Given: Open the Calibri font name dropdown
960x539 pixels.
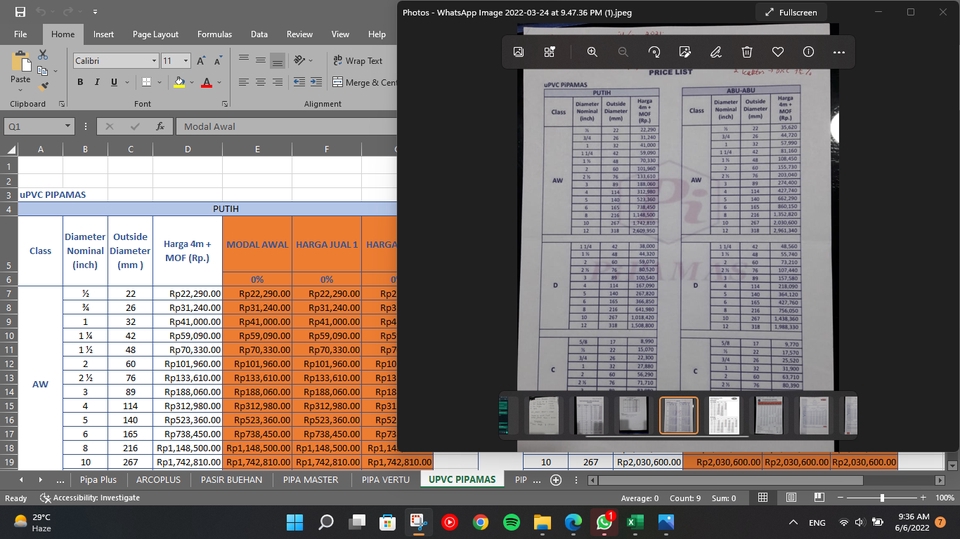Looking at the screenshot, I should pyautogui.click(x=154, y=61).
